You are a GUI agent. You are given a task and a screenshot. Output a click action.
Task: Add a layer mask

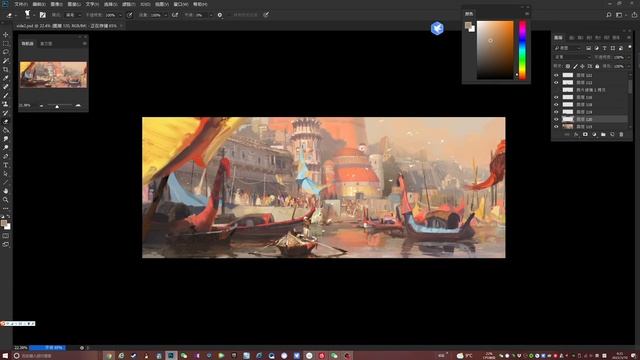pos(585,134)
